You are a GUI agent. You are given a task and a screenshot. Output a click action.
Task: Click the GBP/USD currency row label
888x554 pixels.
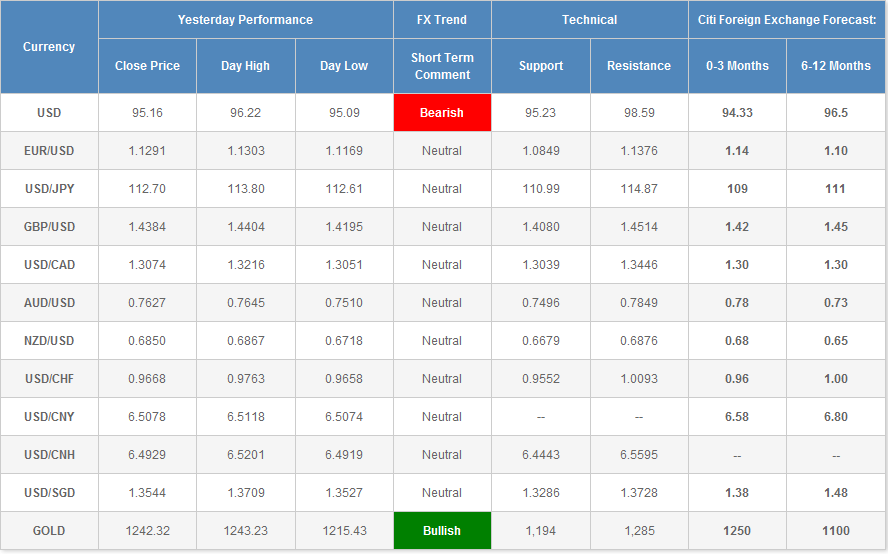pos(49,227)
